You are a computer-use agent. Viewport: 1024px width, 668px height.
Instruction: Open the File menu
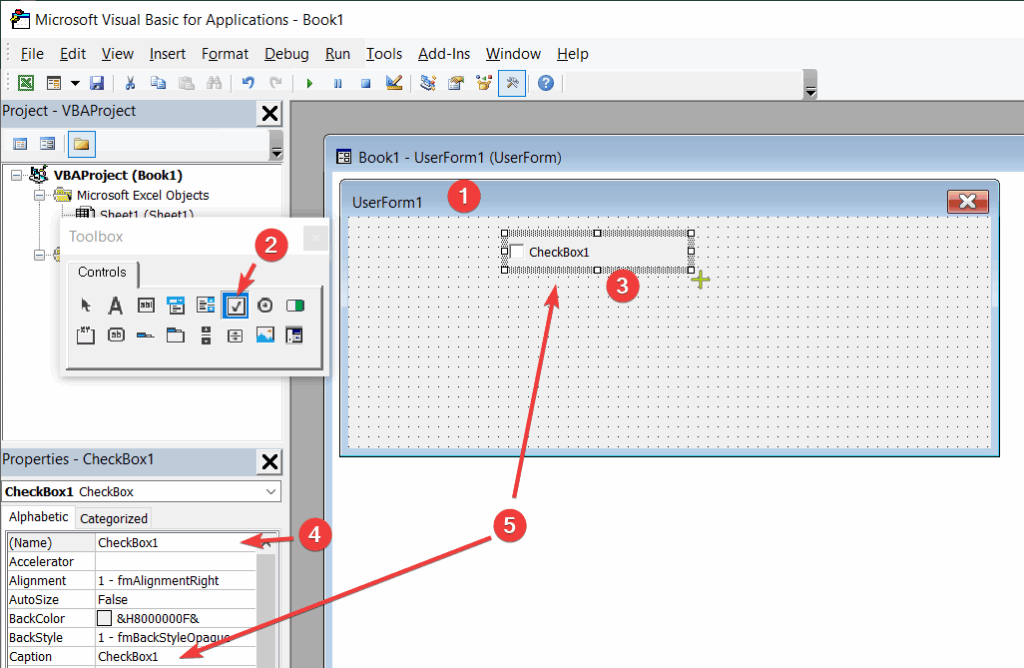(32, 54)
